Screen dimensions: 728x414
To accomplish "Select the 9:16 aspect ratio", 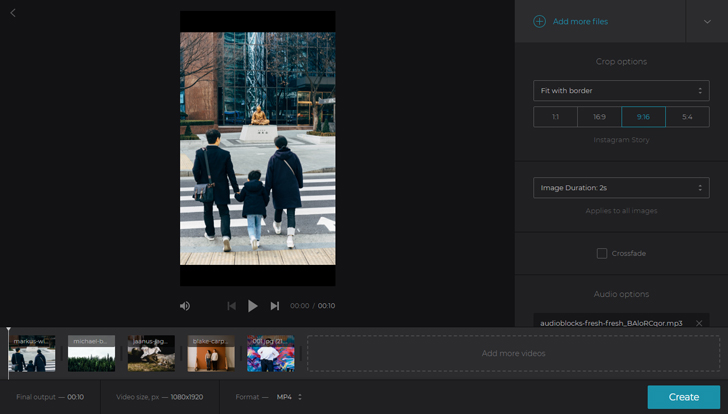I will click(643, 116).
